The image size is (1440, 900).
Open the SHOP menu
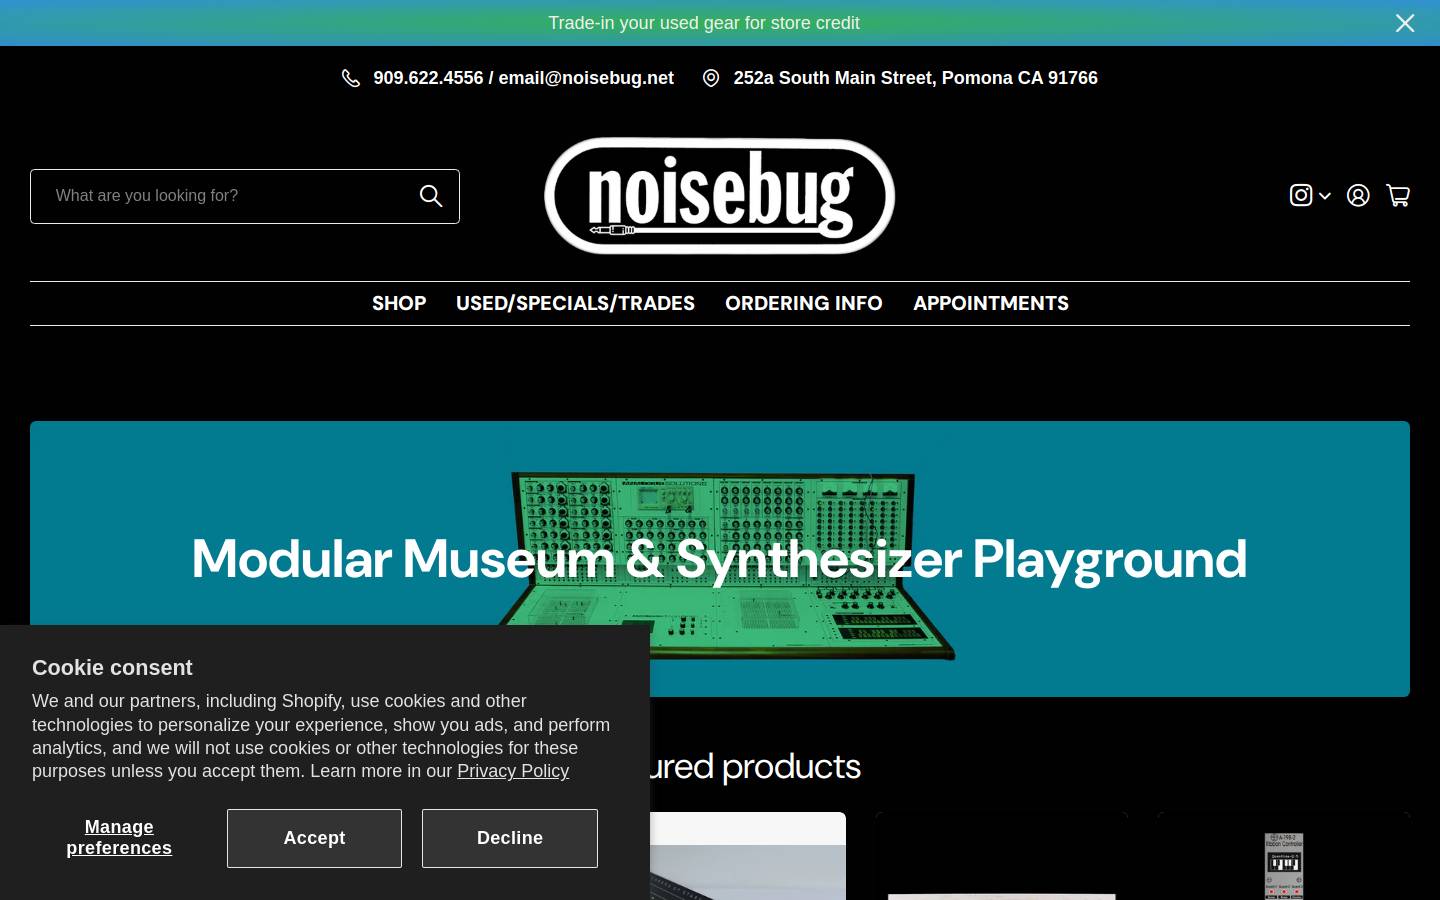coord(399,303)
